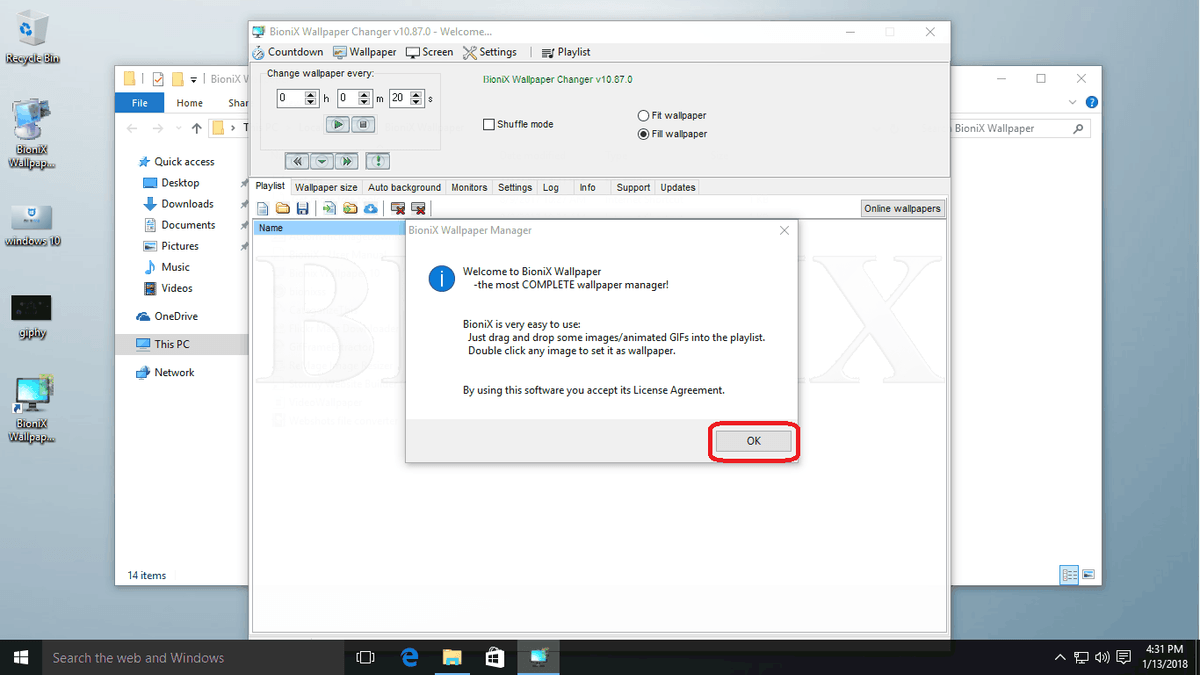Viewport: 1200px width, 675px height.
Task: Switch to the Monitors tab
Action: (x=469, y=187)
